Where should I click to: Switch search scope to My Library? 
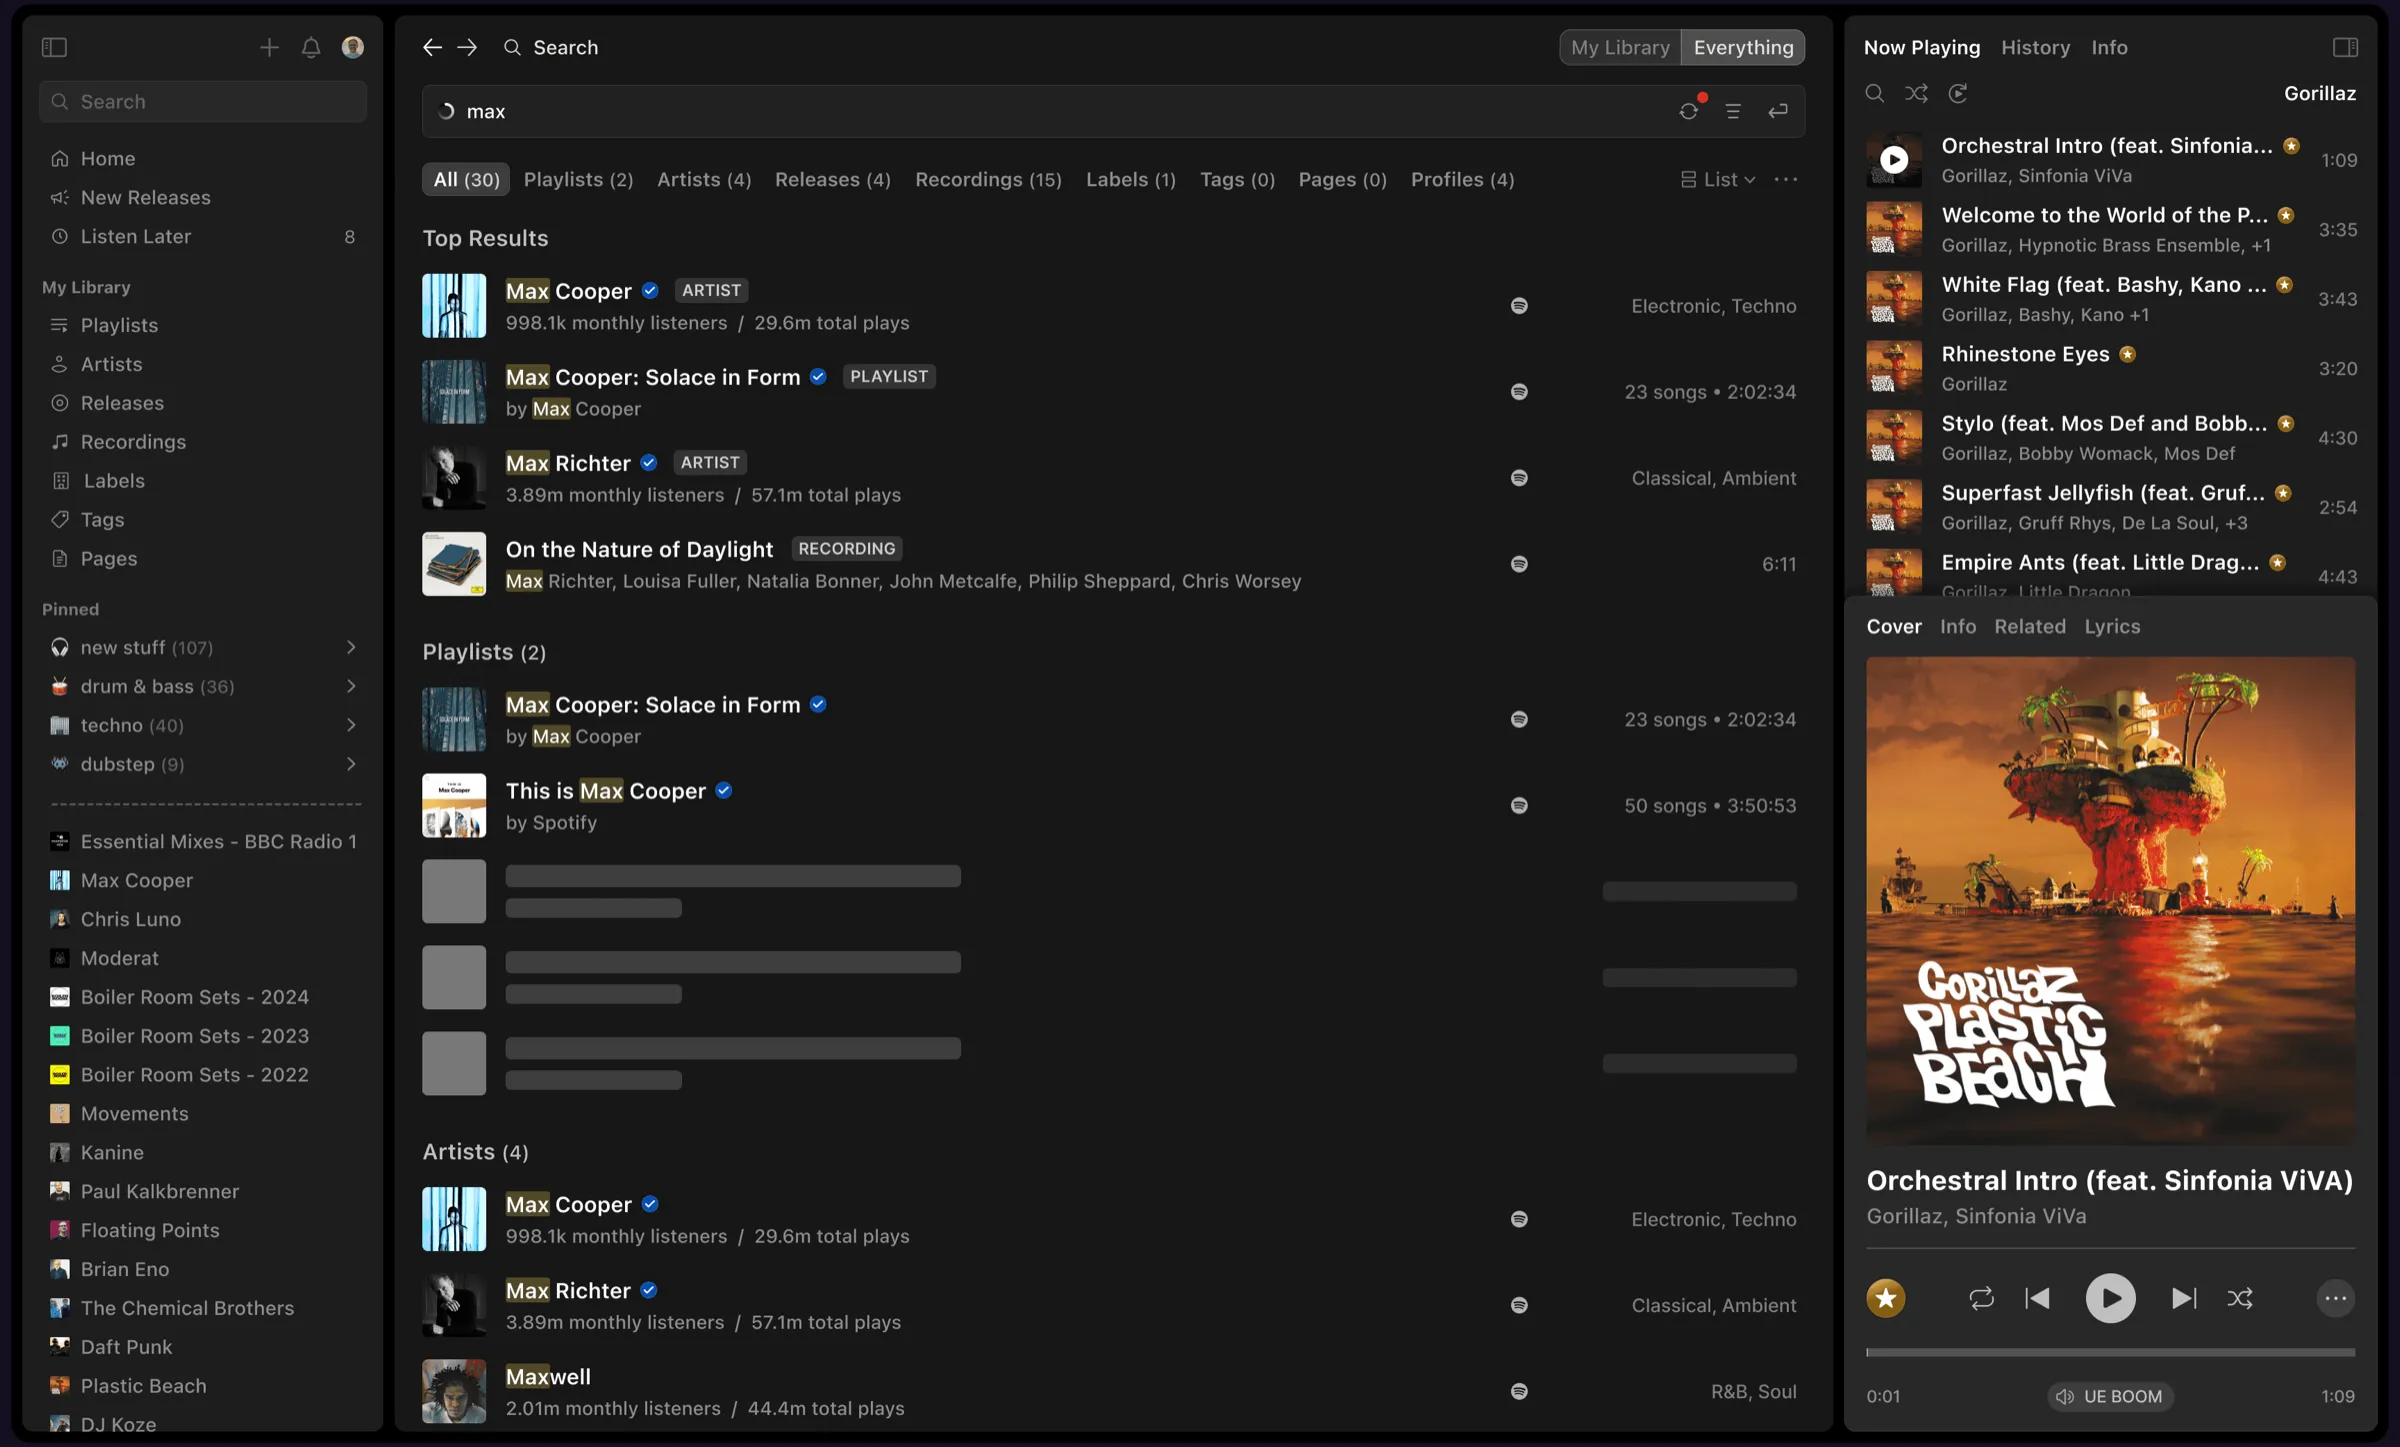point(1620,47)
